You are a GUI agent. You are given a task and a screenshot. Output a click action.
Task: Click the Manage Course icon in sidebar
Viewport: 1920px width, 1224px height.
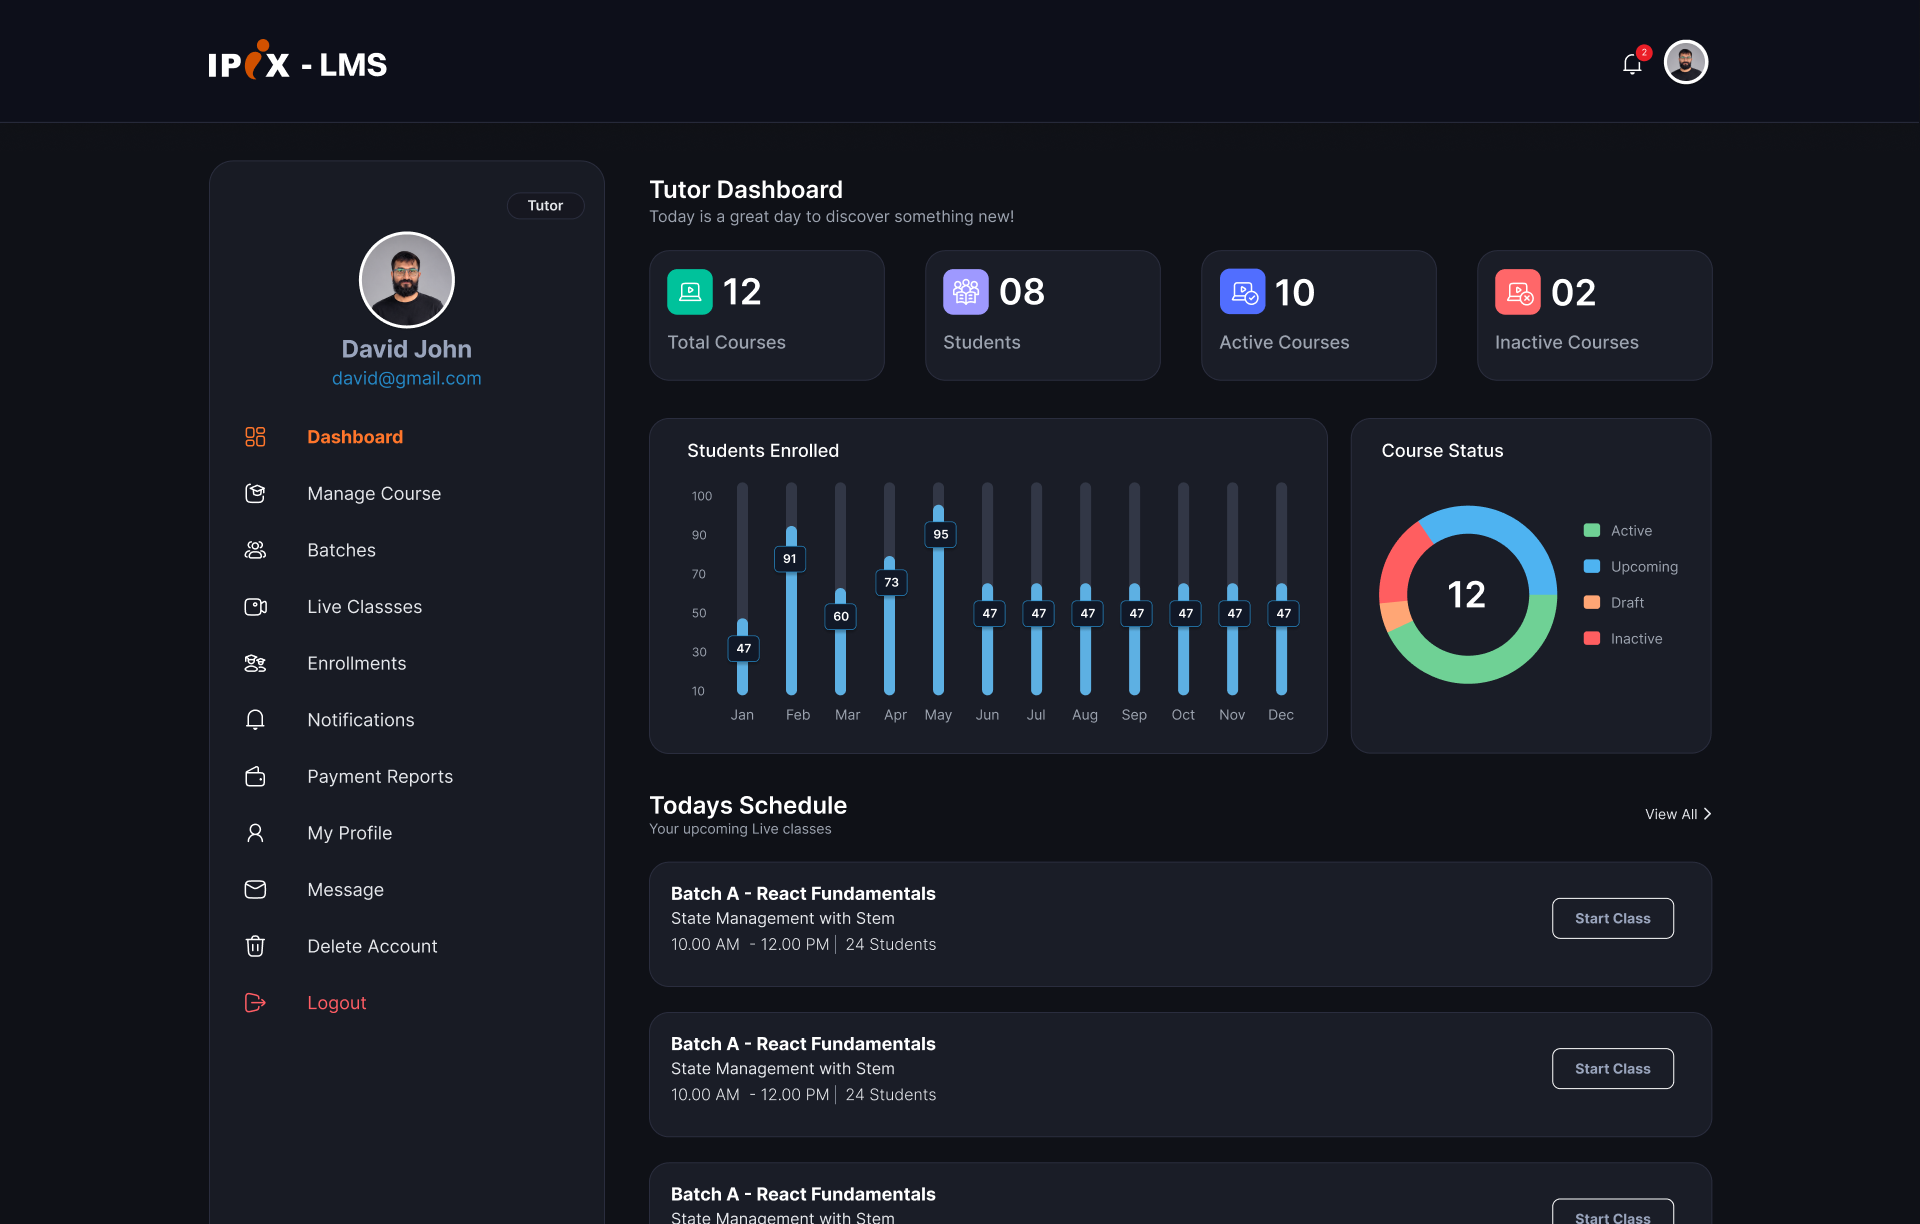tap(255, 493)
